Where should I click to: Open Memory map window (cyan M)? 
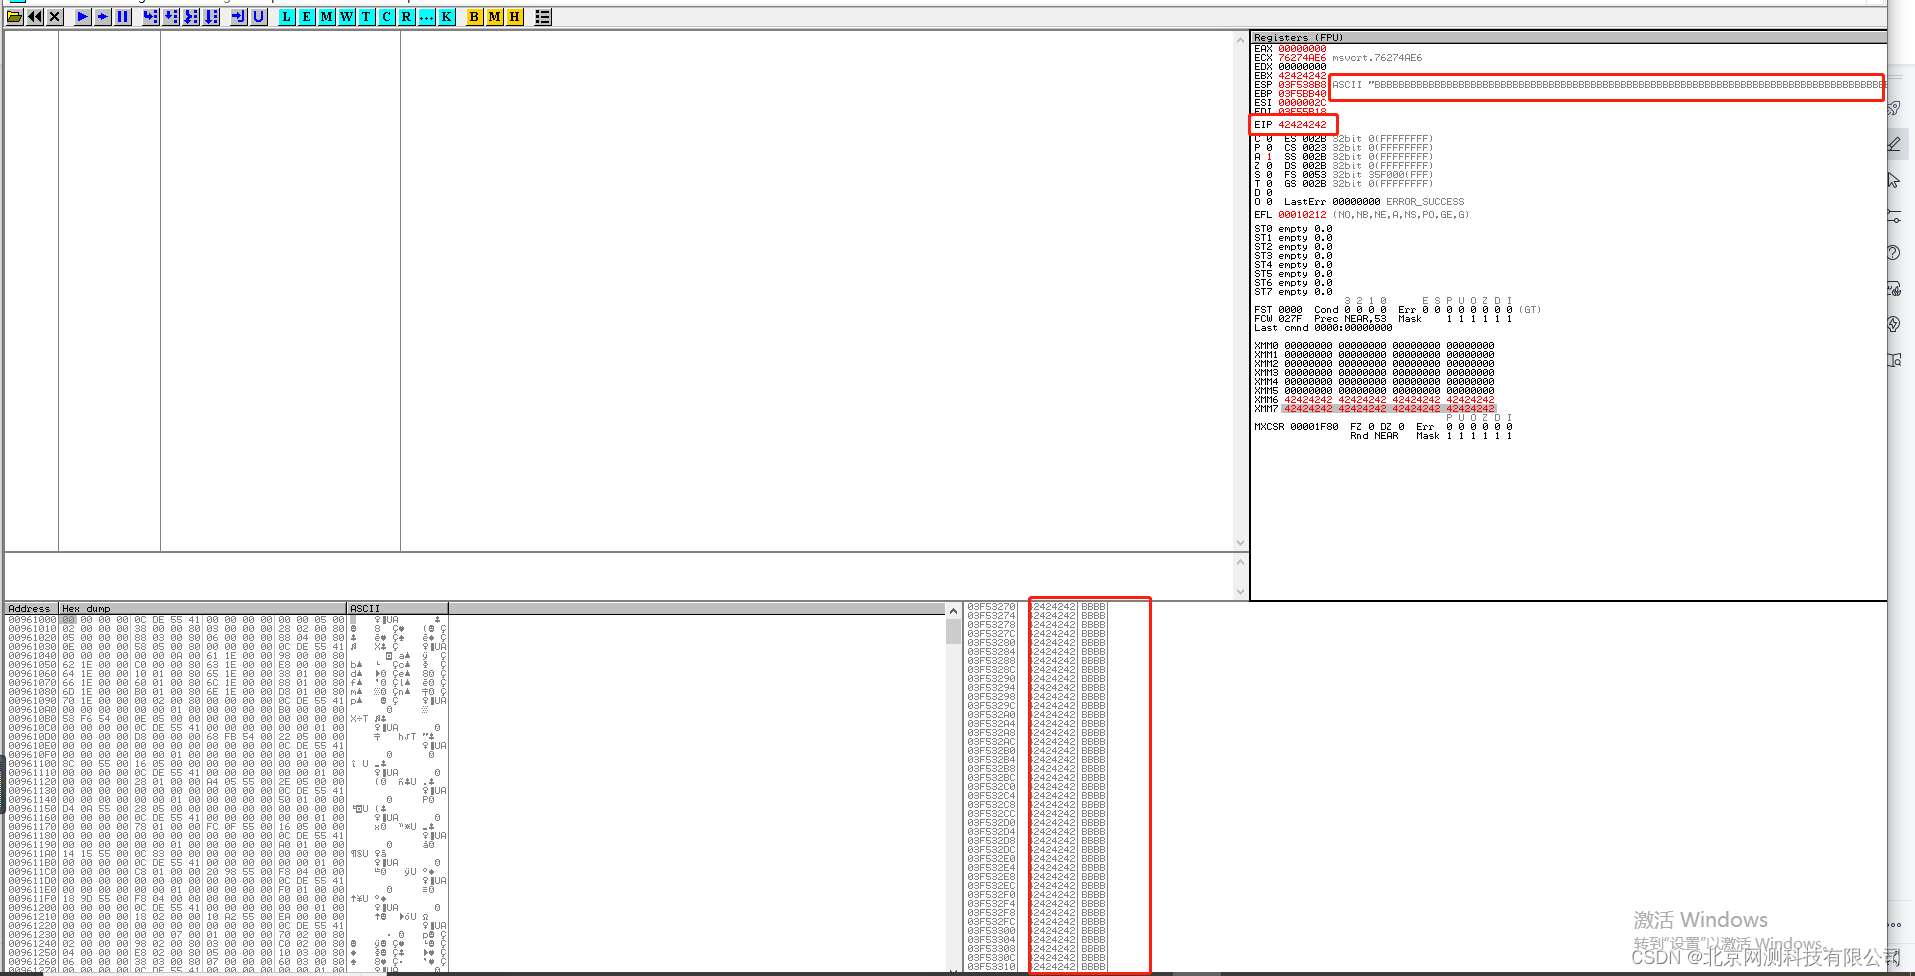(x=327, y=17)
